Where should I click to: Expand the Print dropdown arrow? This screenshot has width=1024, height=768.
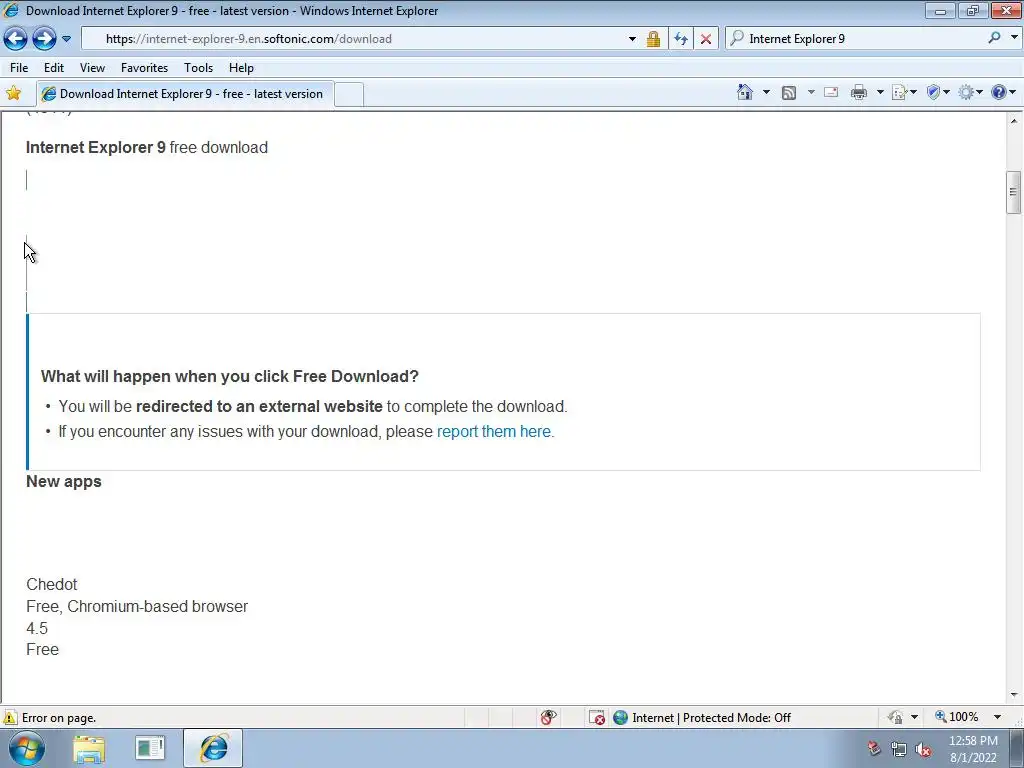880,93
